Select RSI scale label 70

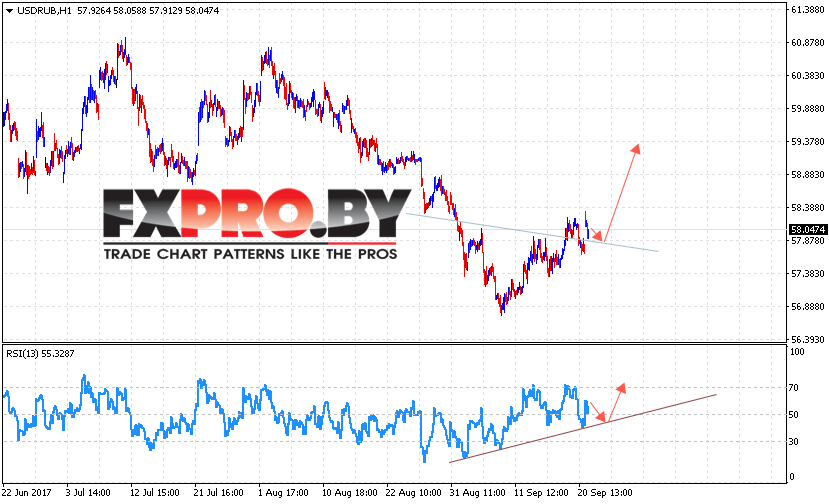click(x=794, y=388)
